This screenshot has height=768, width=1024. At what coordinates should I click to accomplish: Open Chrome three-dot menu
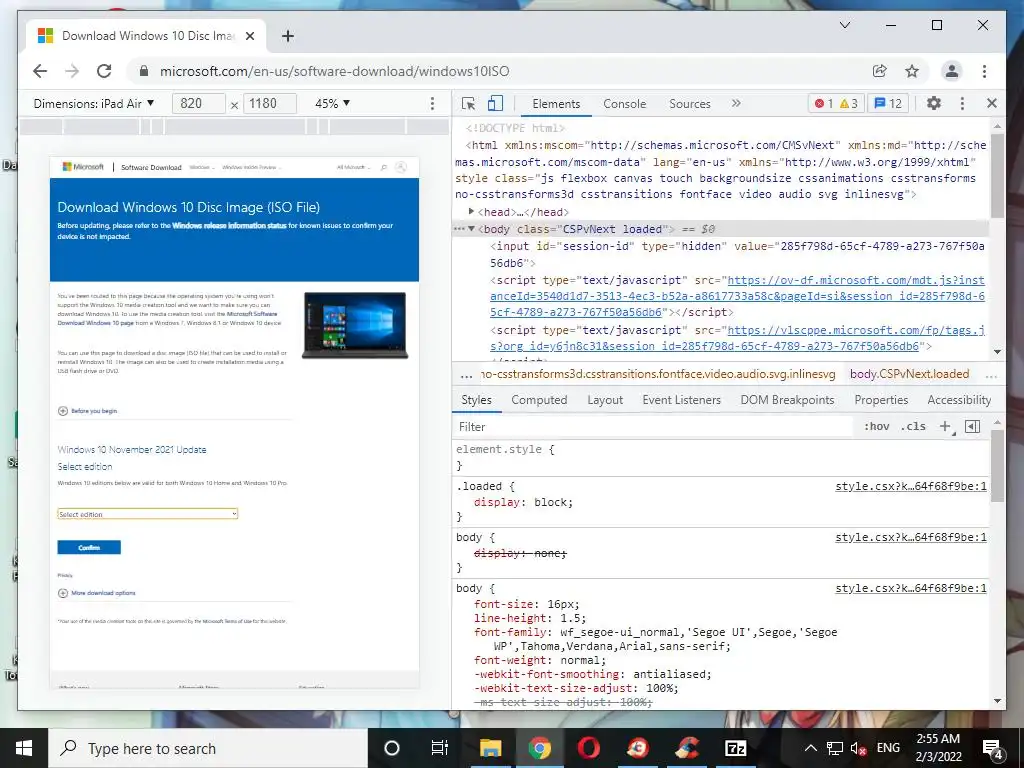984,71
